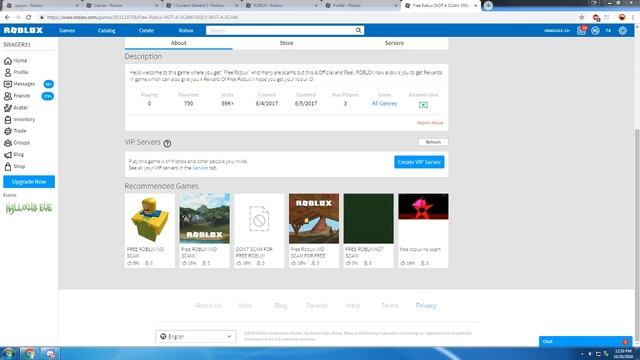Switch to the About tab
Image resolution: width=640 pixels, height=360 pixels.
point(178,43)
